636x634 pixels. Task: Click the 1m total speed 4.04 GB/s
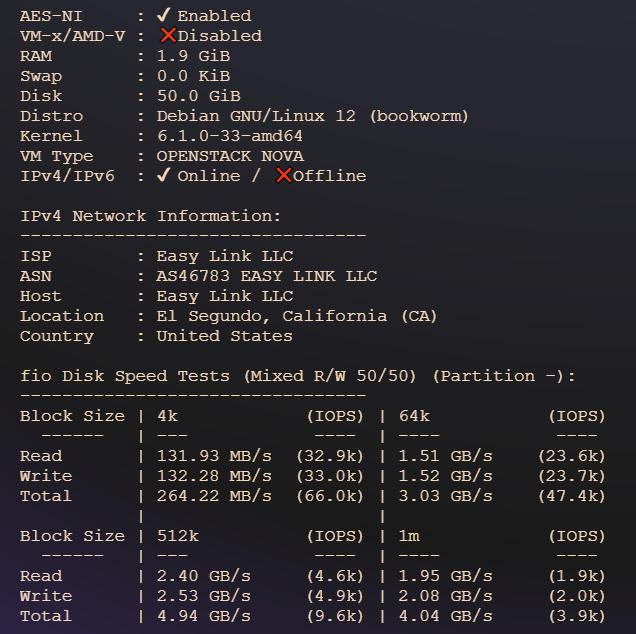(x=445, y=616)
